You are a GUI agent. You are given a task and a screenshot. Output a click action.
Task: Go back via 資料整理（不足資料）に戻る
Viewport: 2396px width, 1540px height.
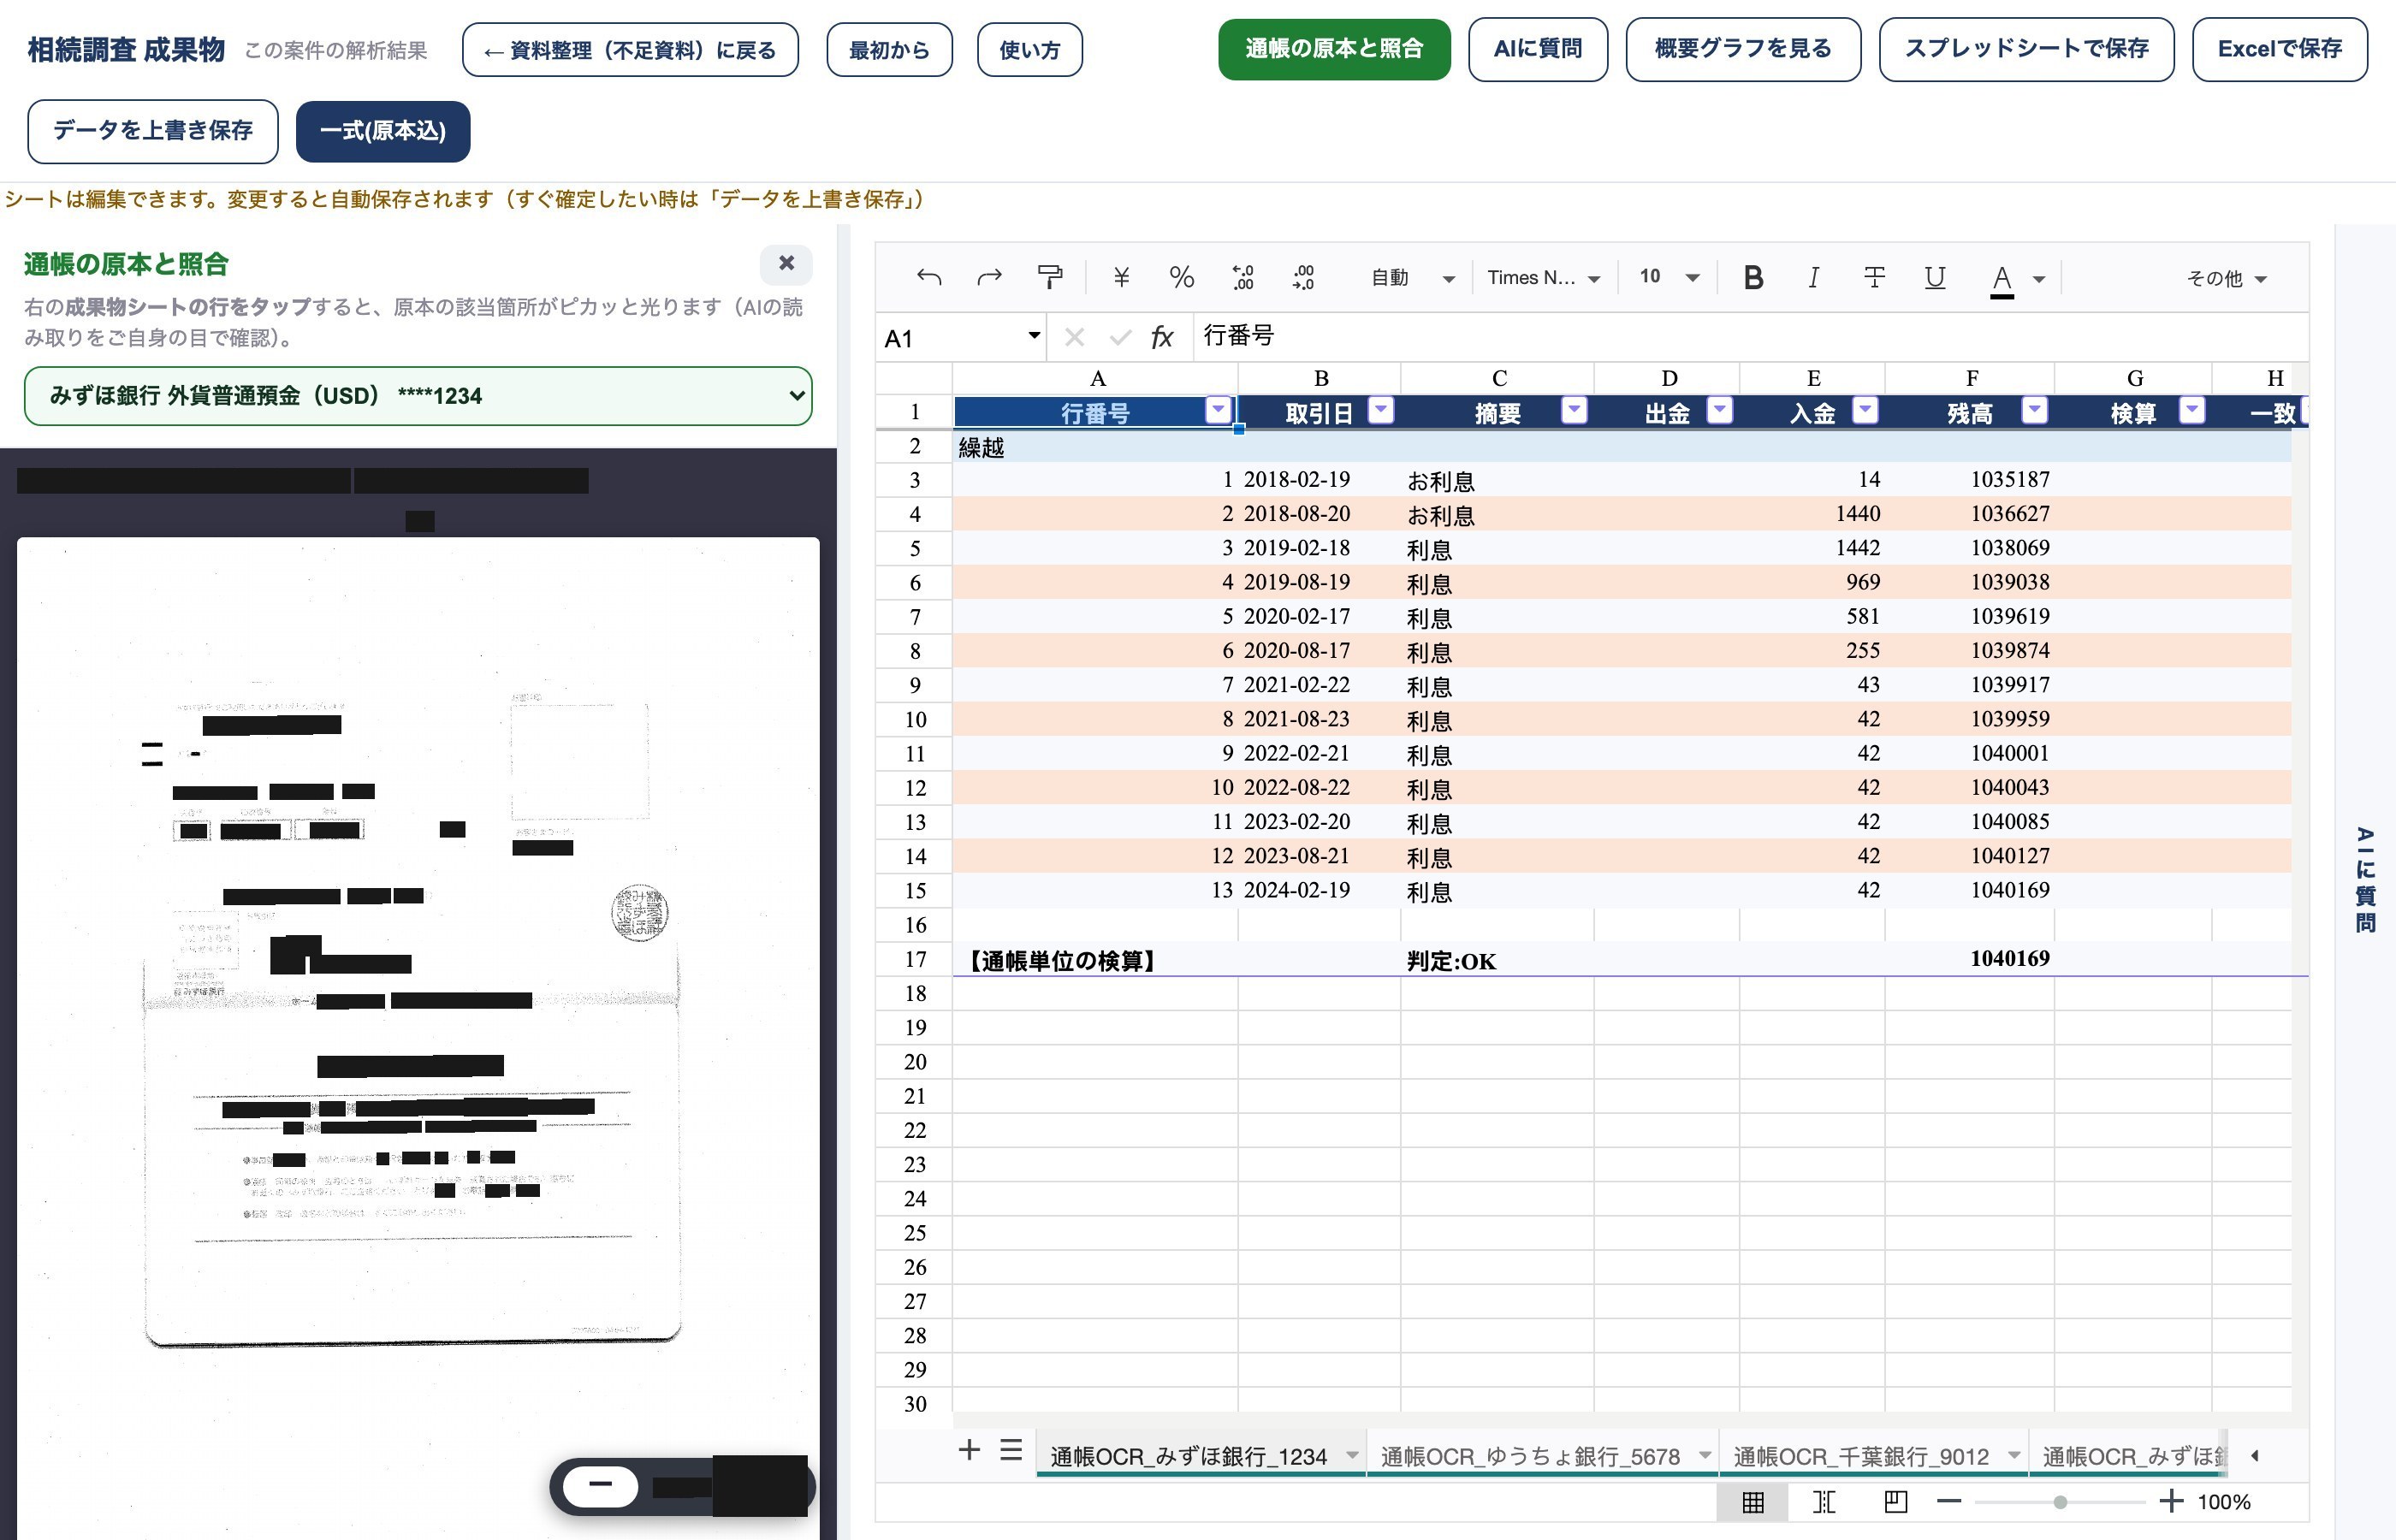pyautogui.click(x=630, y=50)
